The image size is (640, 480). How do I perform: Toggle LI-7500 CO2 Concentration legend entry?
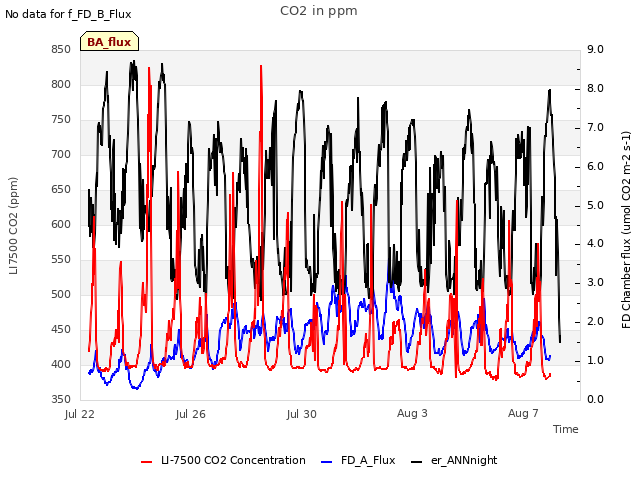click(x=233, y=460)
